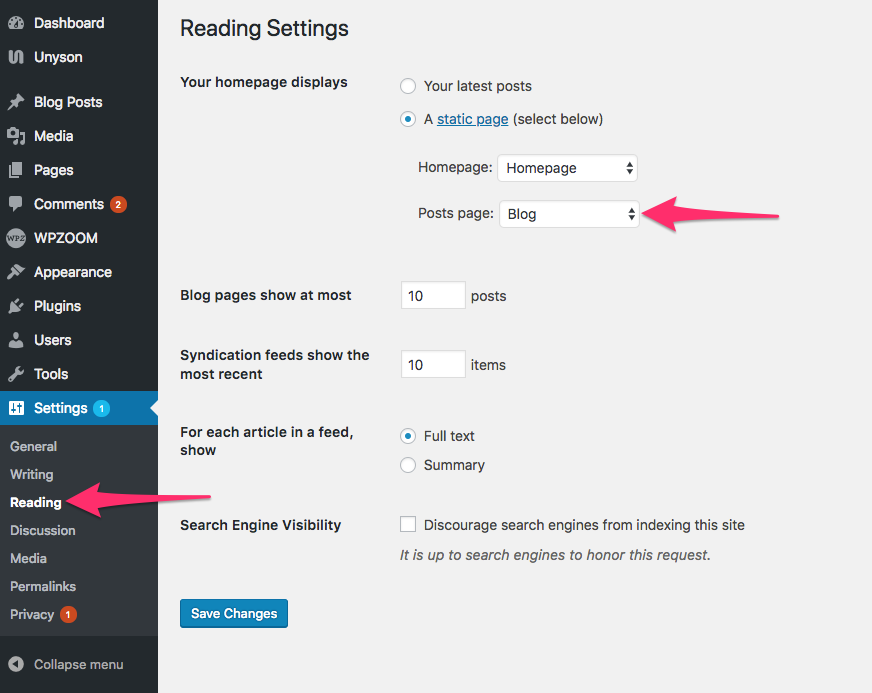Collapse the admin sidebar menu

pyautogui.click(x=66, y=664)
